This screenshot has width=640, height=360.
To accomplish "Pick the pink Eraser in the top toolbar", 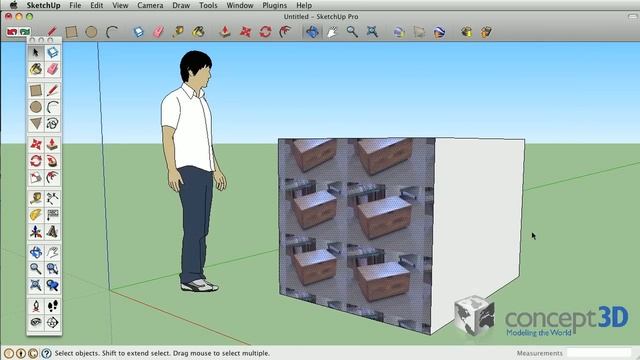I will click(x=158, y=32).
